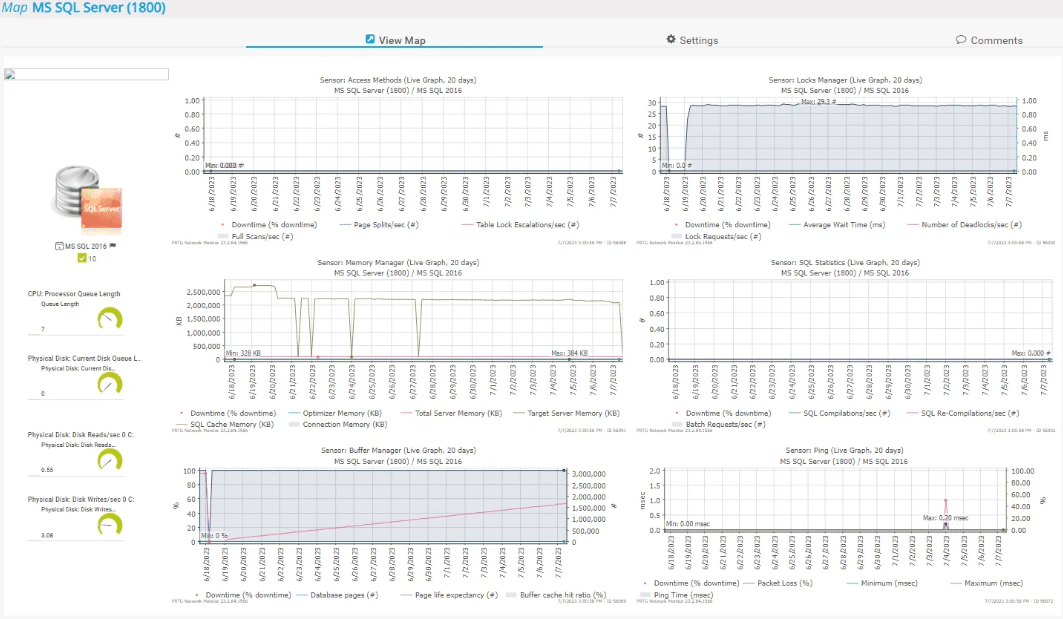Viewport: 1063px width, 619px height.
Task: Click the 'Average Wait Time (ms)' legend entry
Action: (837, 224)
